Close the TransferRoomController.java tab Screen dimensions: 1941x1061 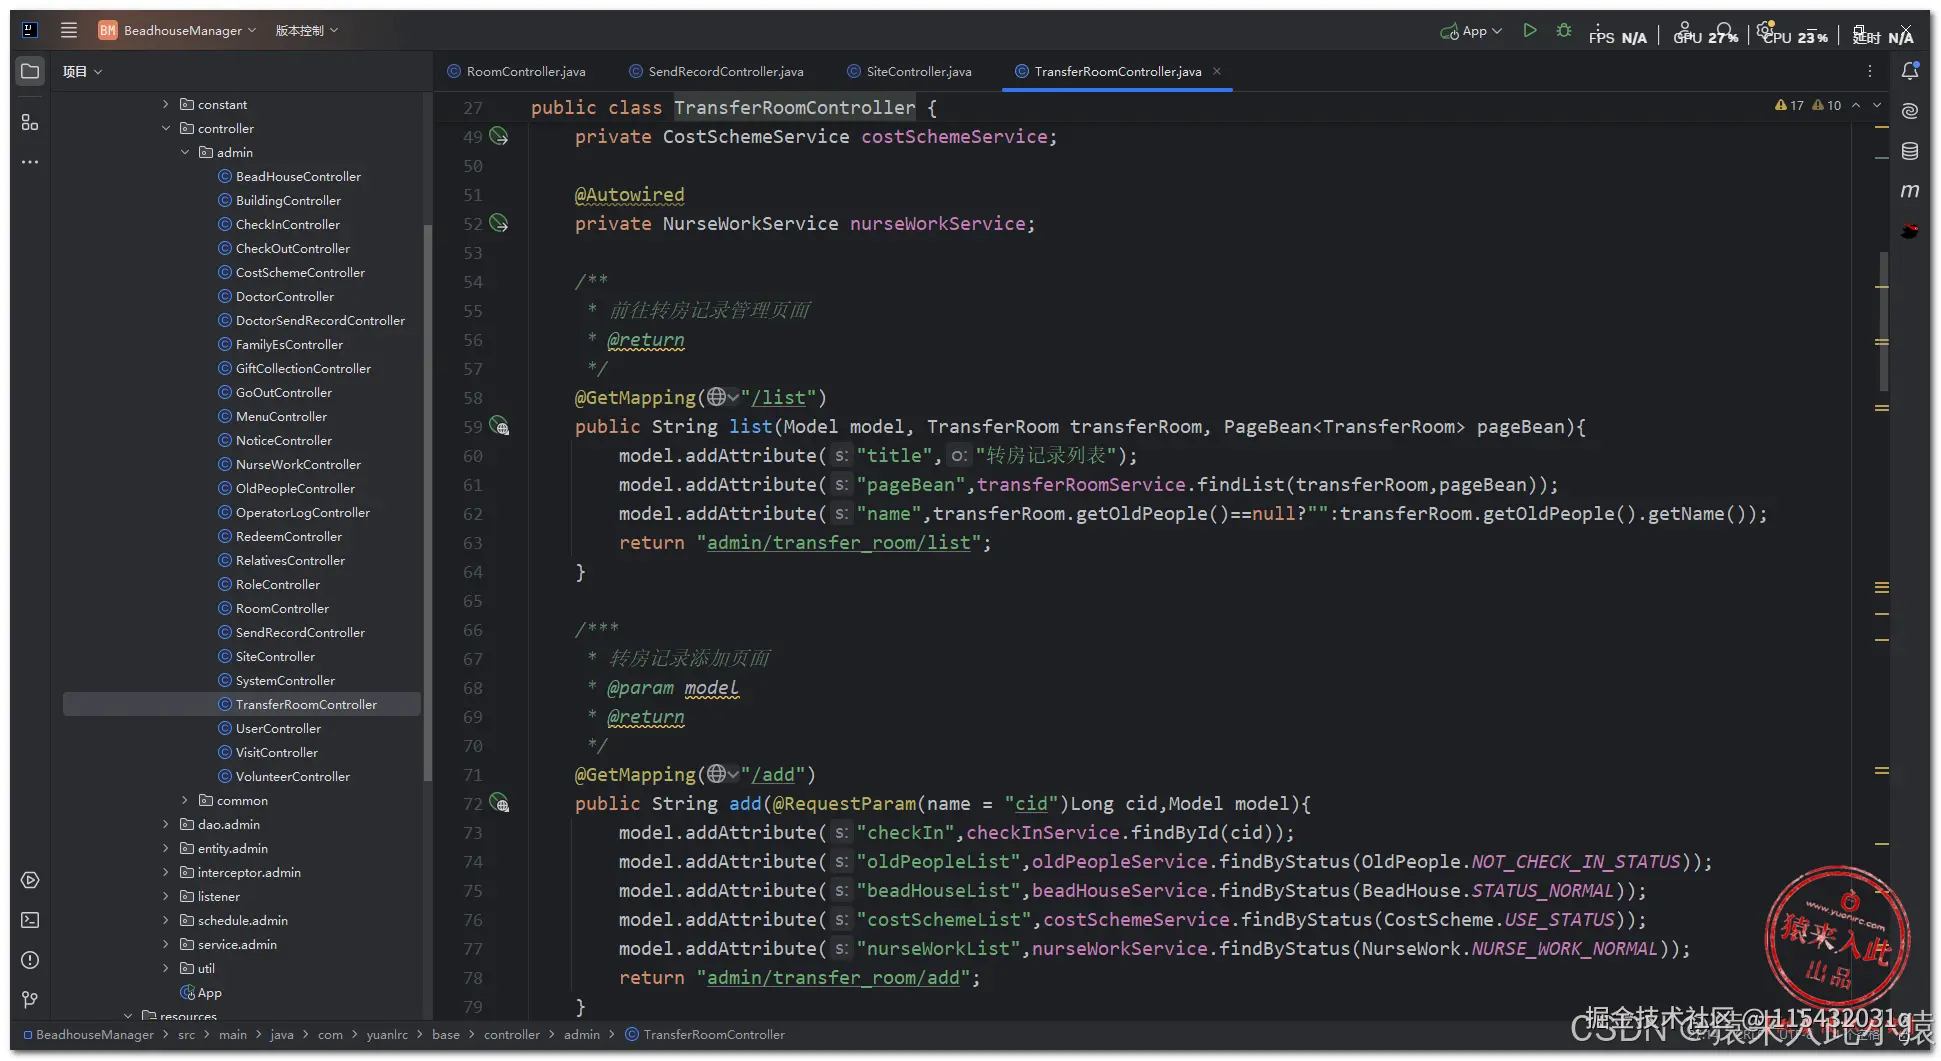point(1217,71)
